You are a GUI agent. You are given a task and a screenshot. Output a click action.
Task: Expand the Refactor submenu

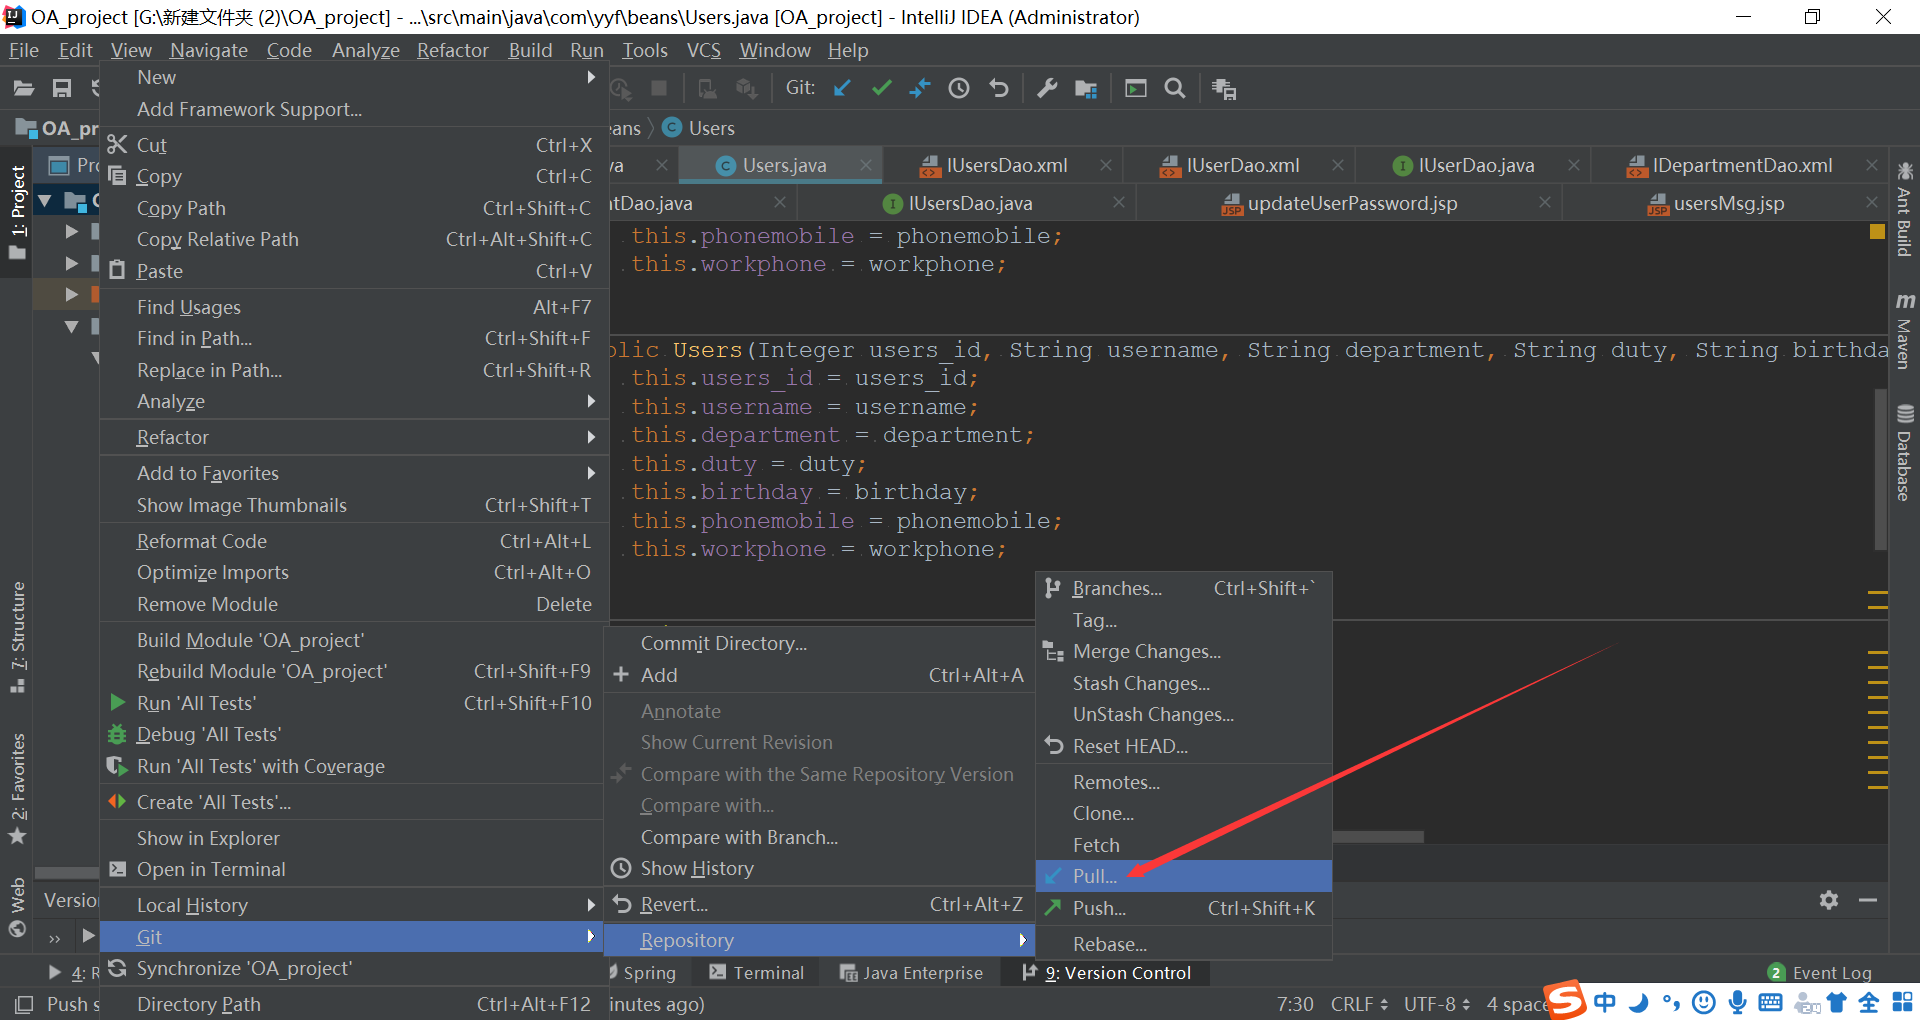(354, 437)
